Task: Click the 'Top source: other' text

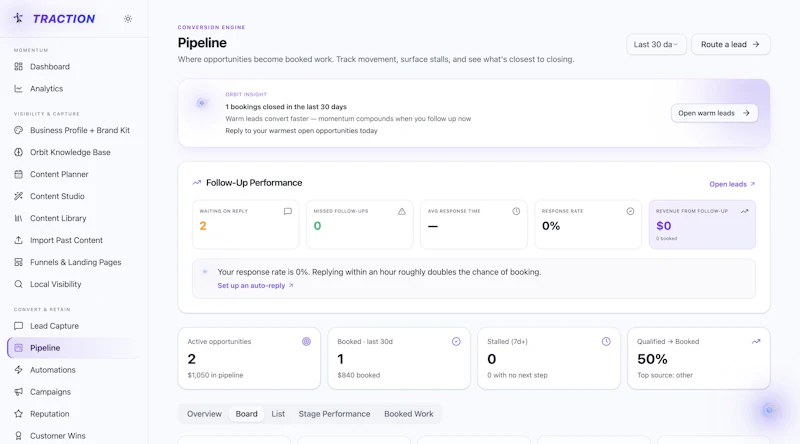Action: click(x=665, y=375)
